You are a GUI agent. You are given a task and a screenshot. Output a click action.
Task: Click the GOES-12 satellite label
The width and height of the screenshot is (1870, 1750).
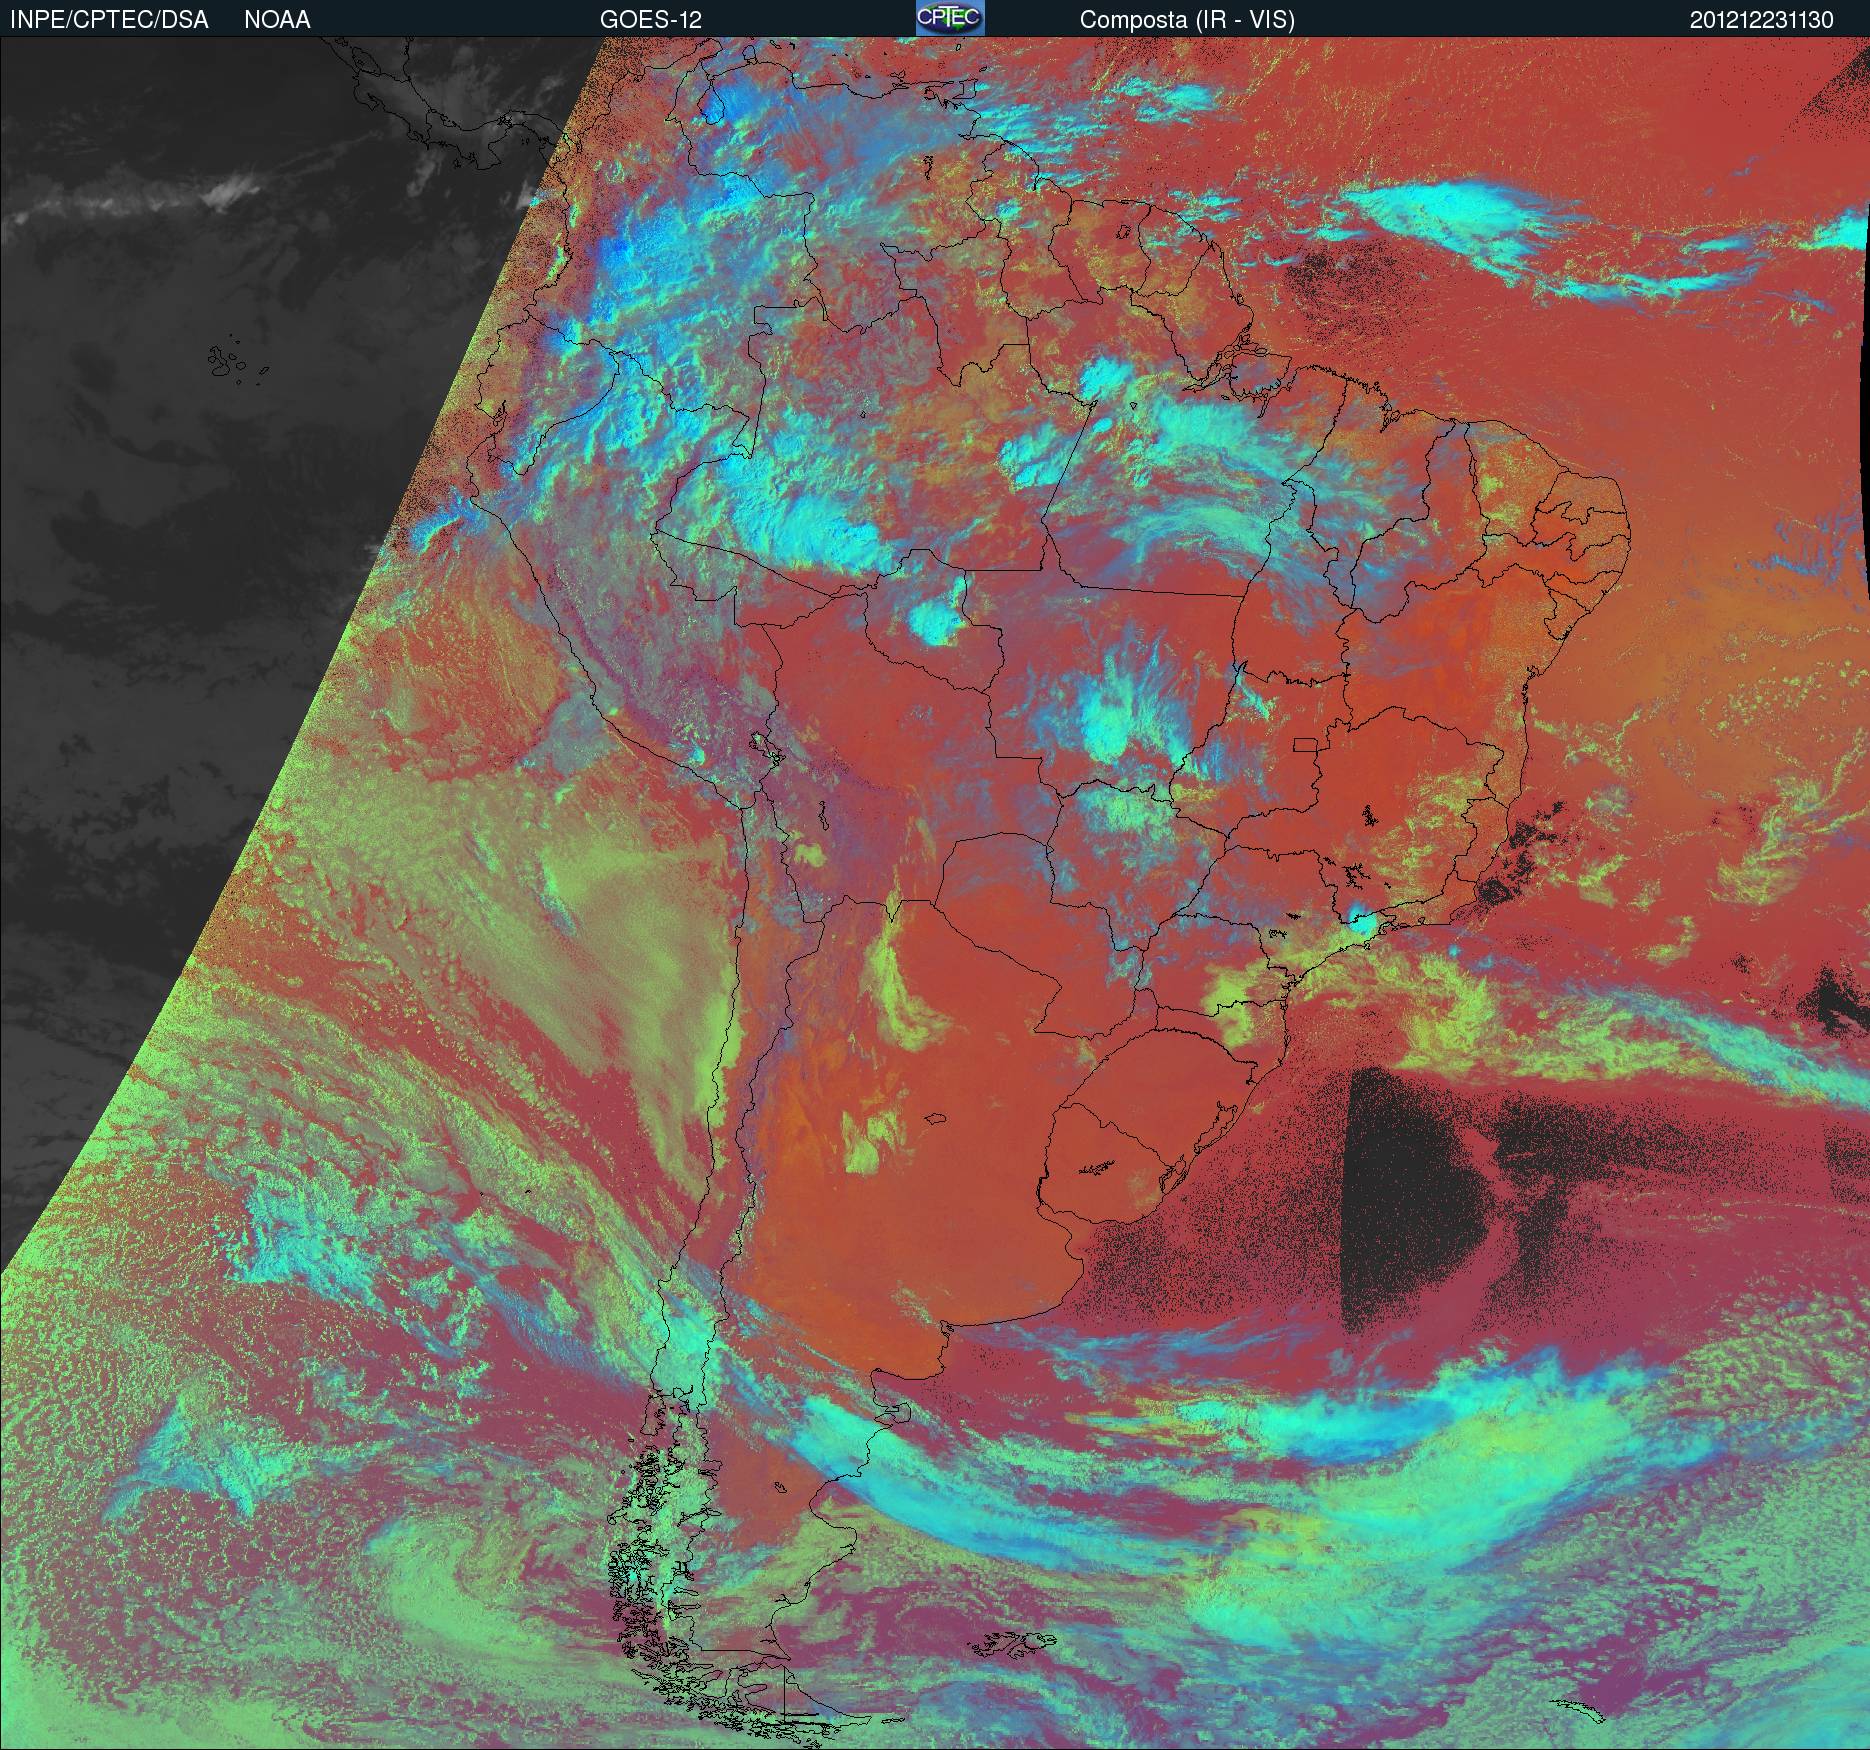(650, 20)
